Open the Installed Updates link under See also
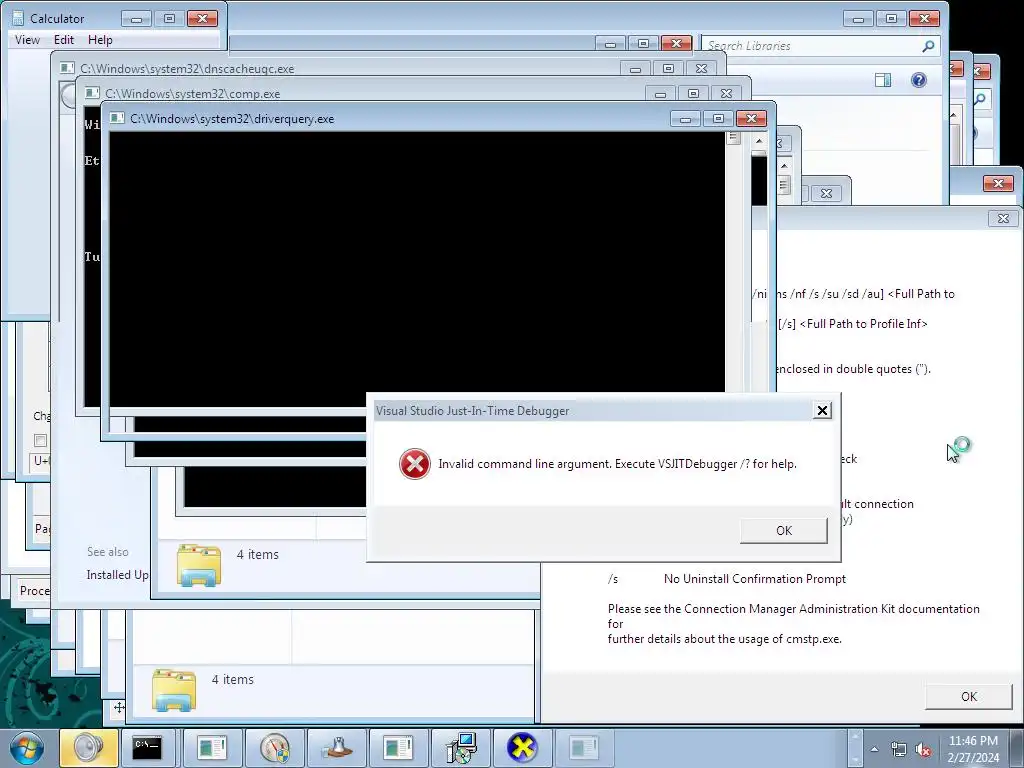 pos(118,575)
